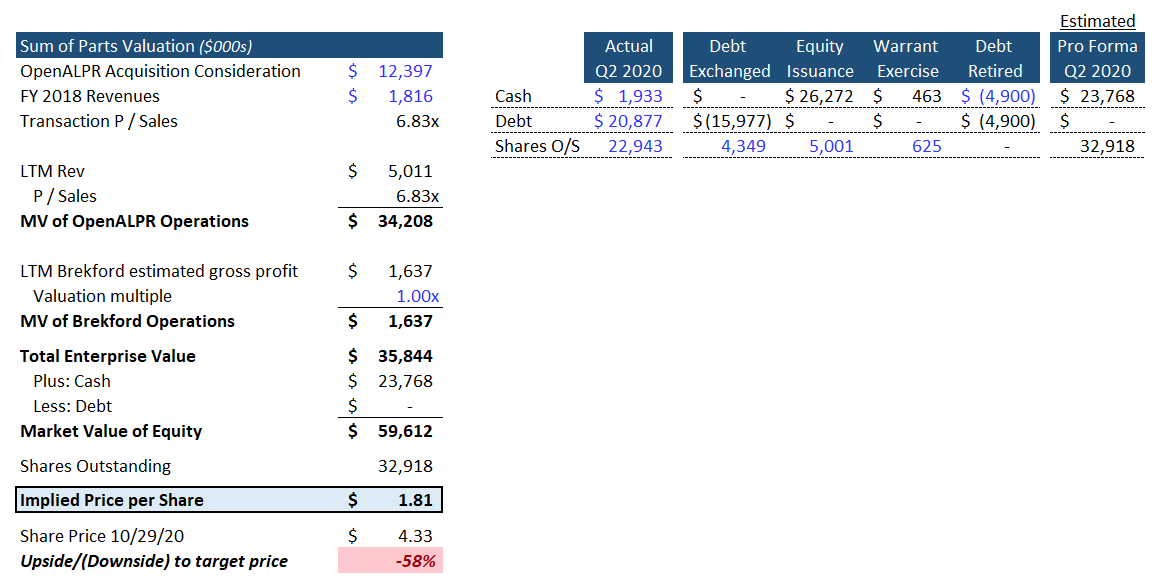Image resolution: width=1152 pixels, height=581 pixels.
Task: Click the 'Shares O/S' row label
Action: pyautogui.click(x=537, y=146)
